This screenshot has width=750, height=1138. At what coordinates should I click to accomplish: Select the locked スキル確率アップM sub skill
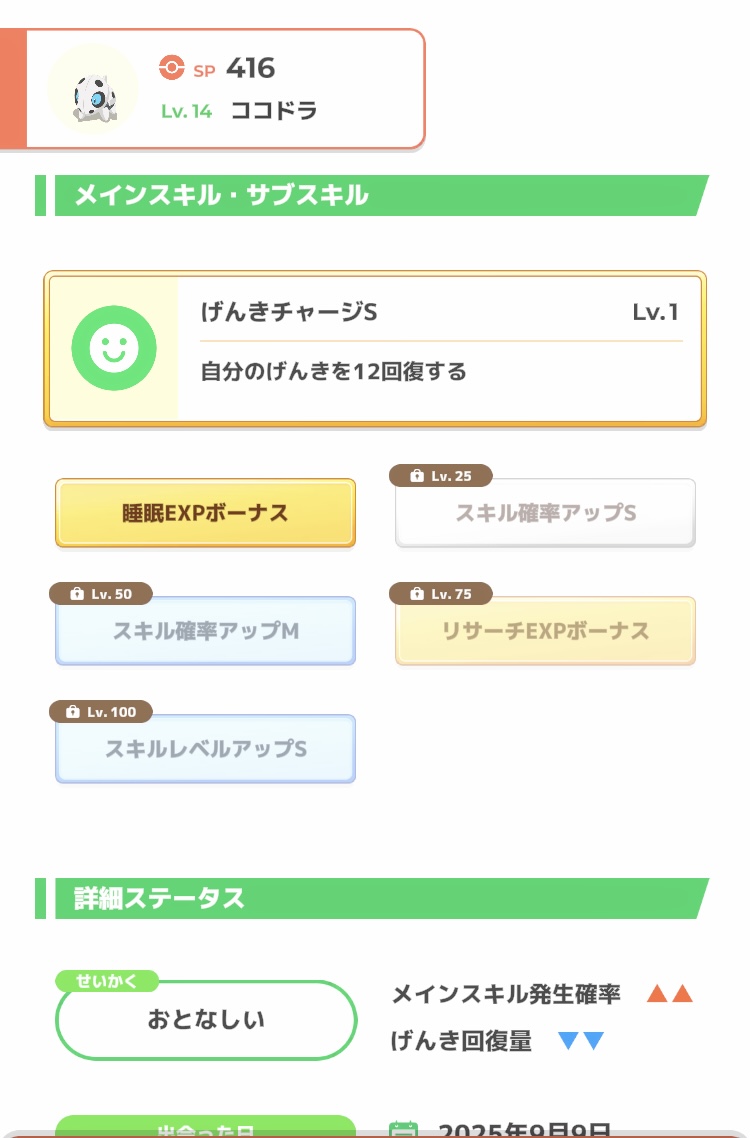[205, 632]
